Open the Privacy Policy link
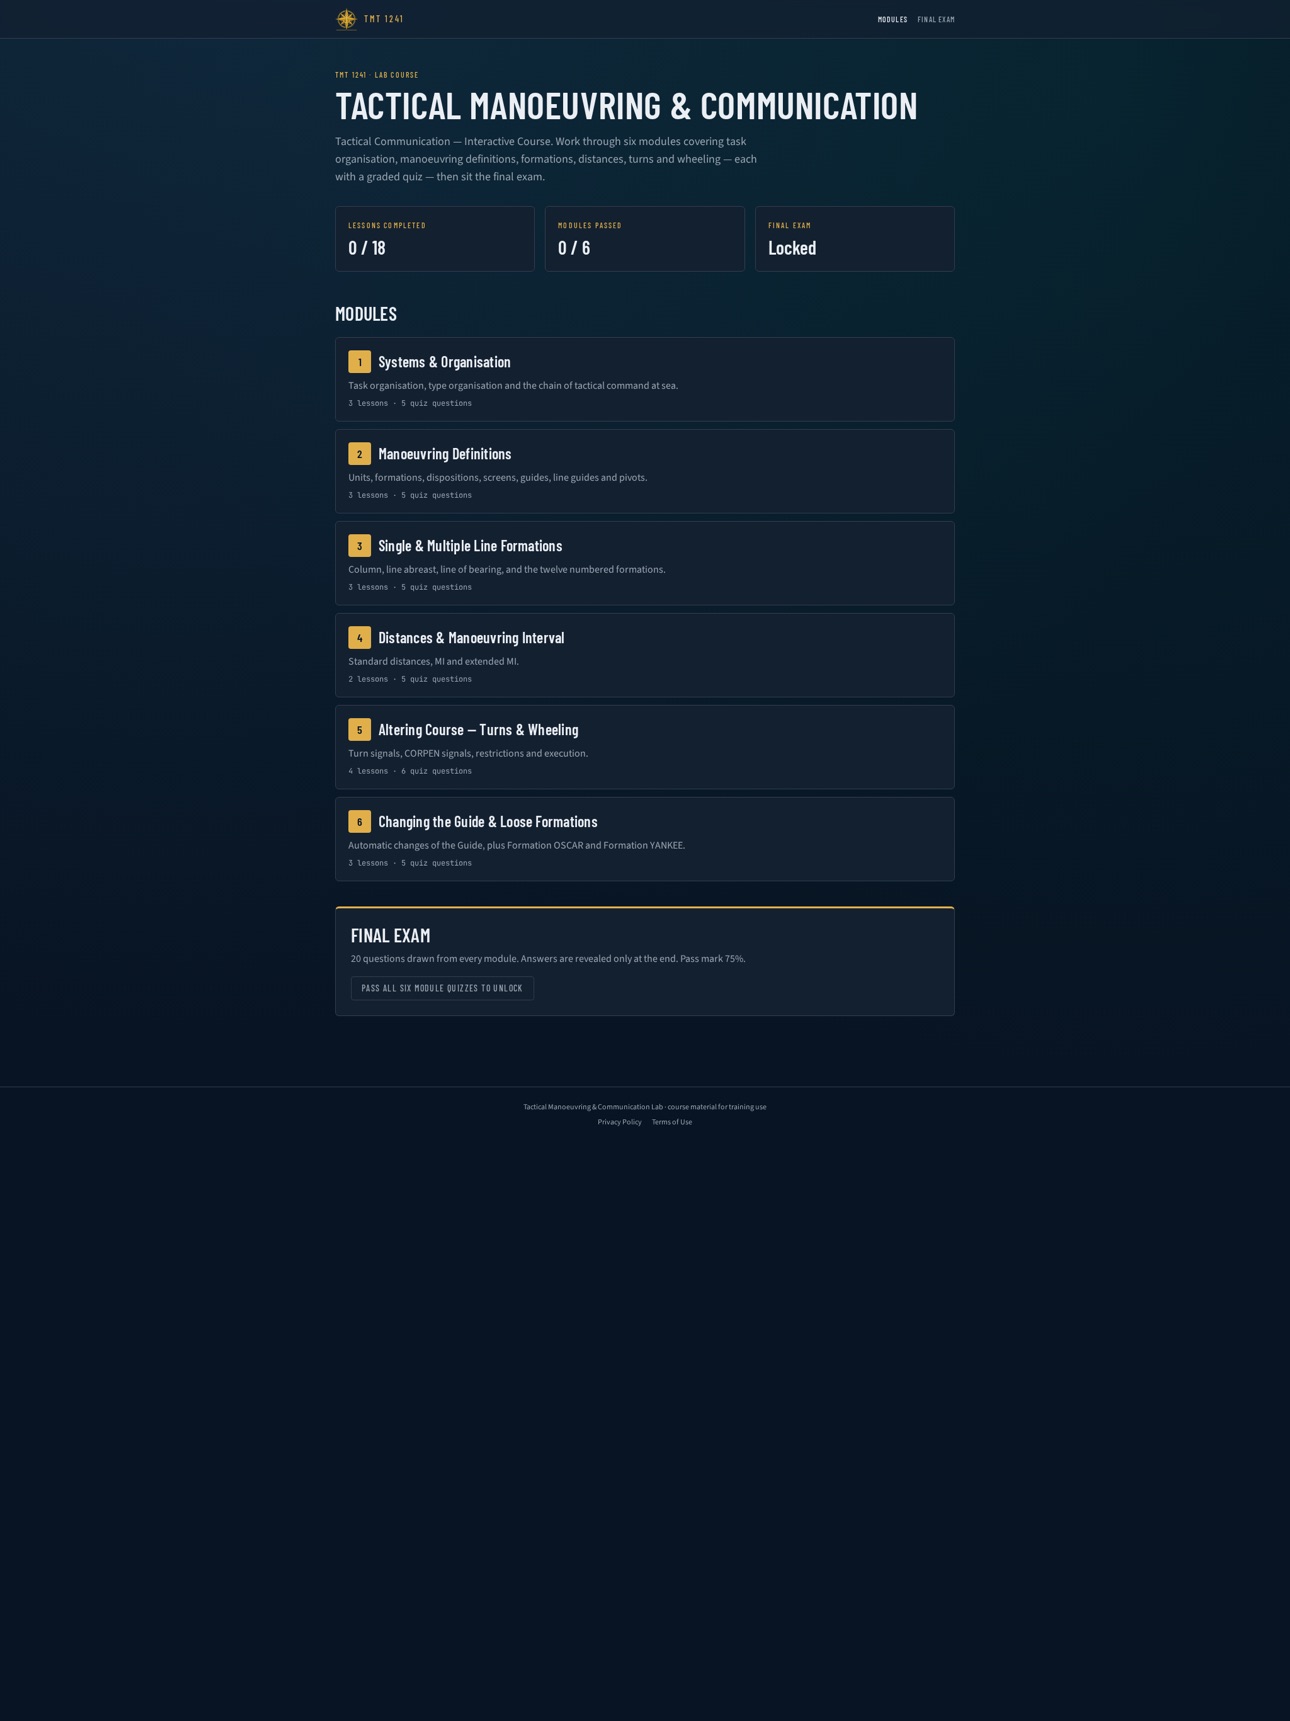Image resolution: width=1290 pixels, height=1721 pixels. click(620, 1122)
